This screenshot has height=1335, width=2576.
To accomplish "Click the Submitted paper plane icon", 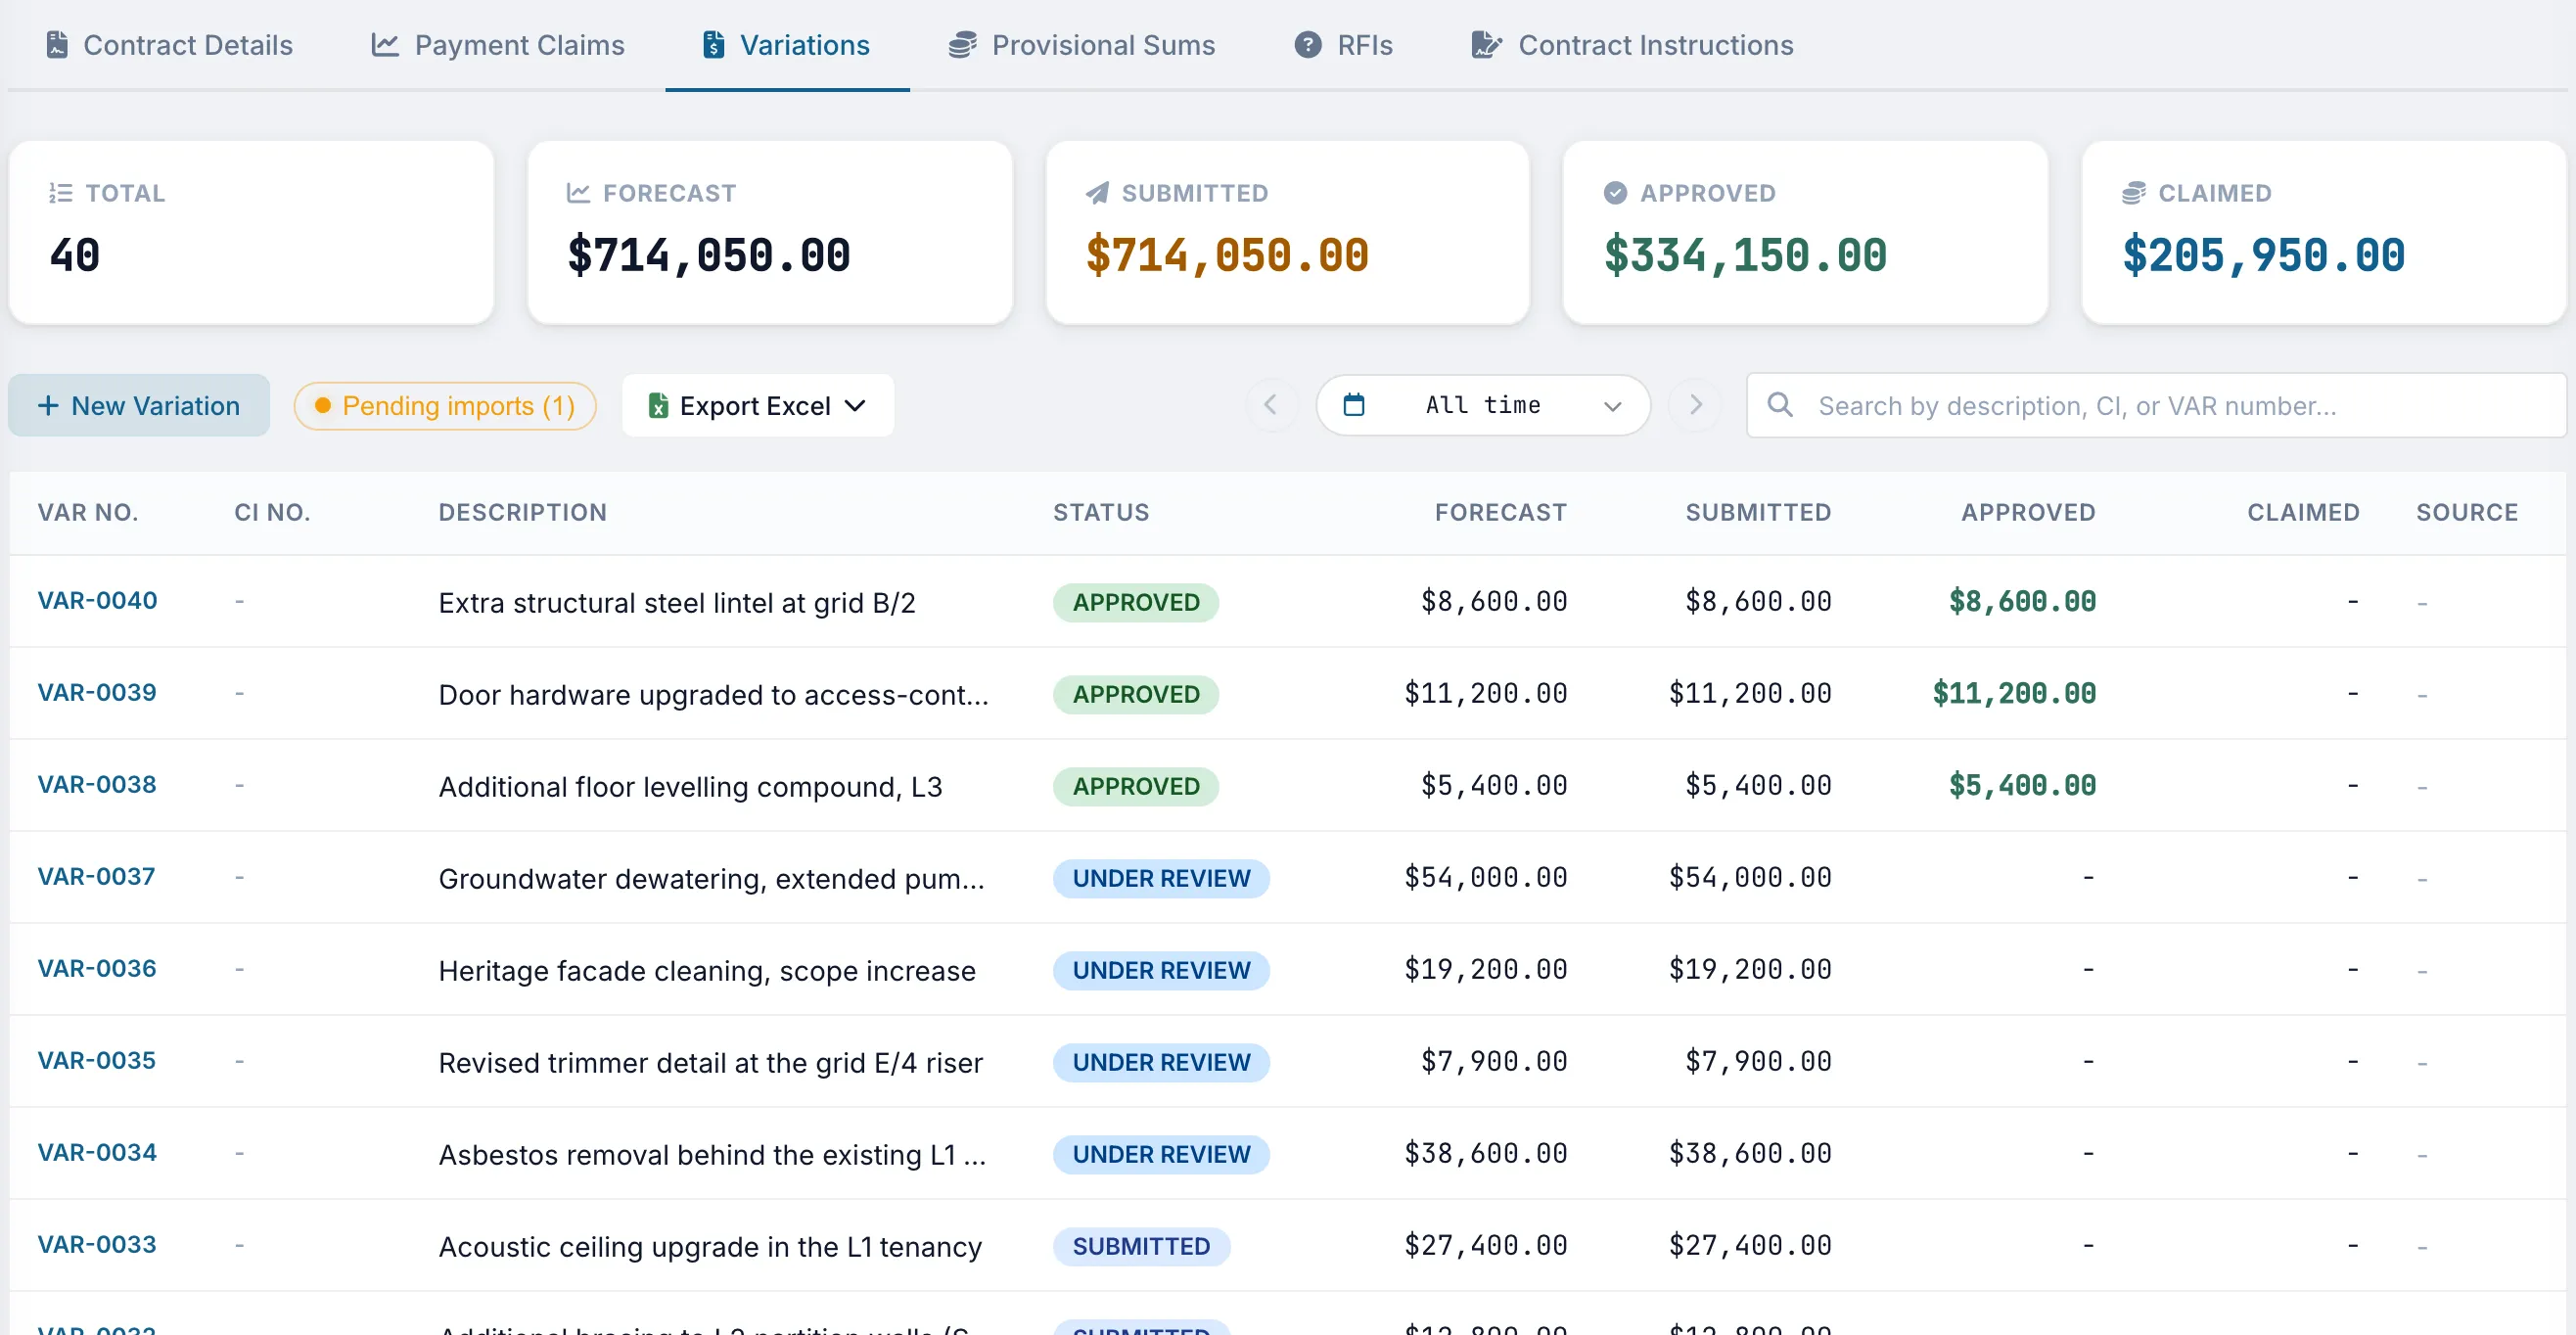I will 1097,193.
